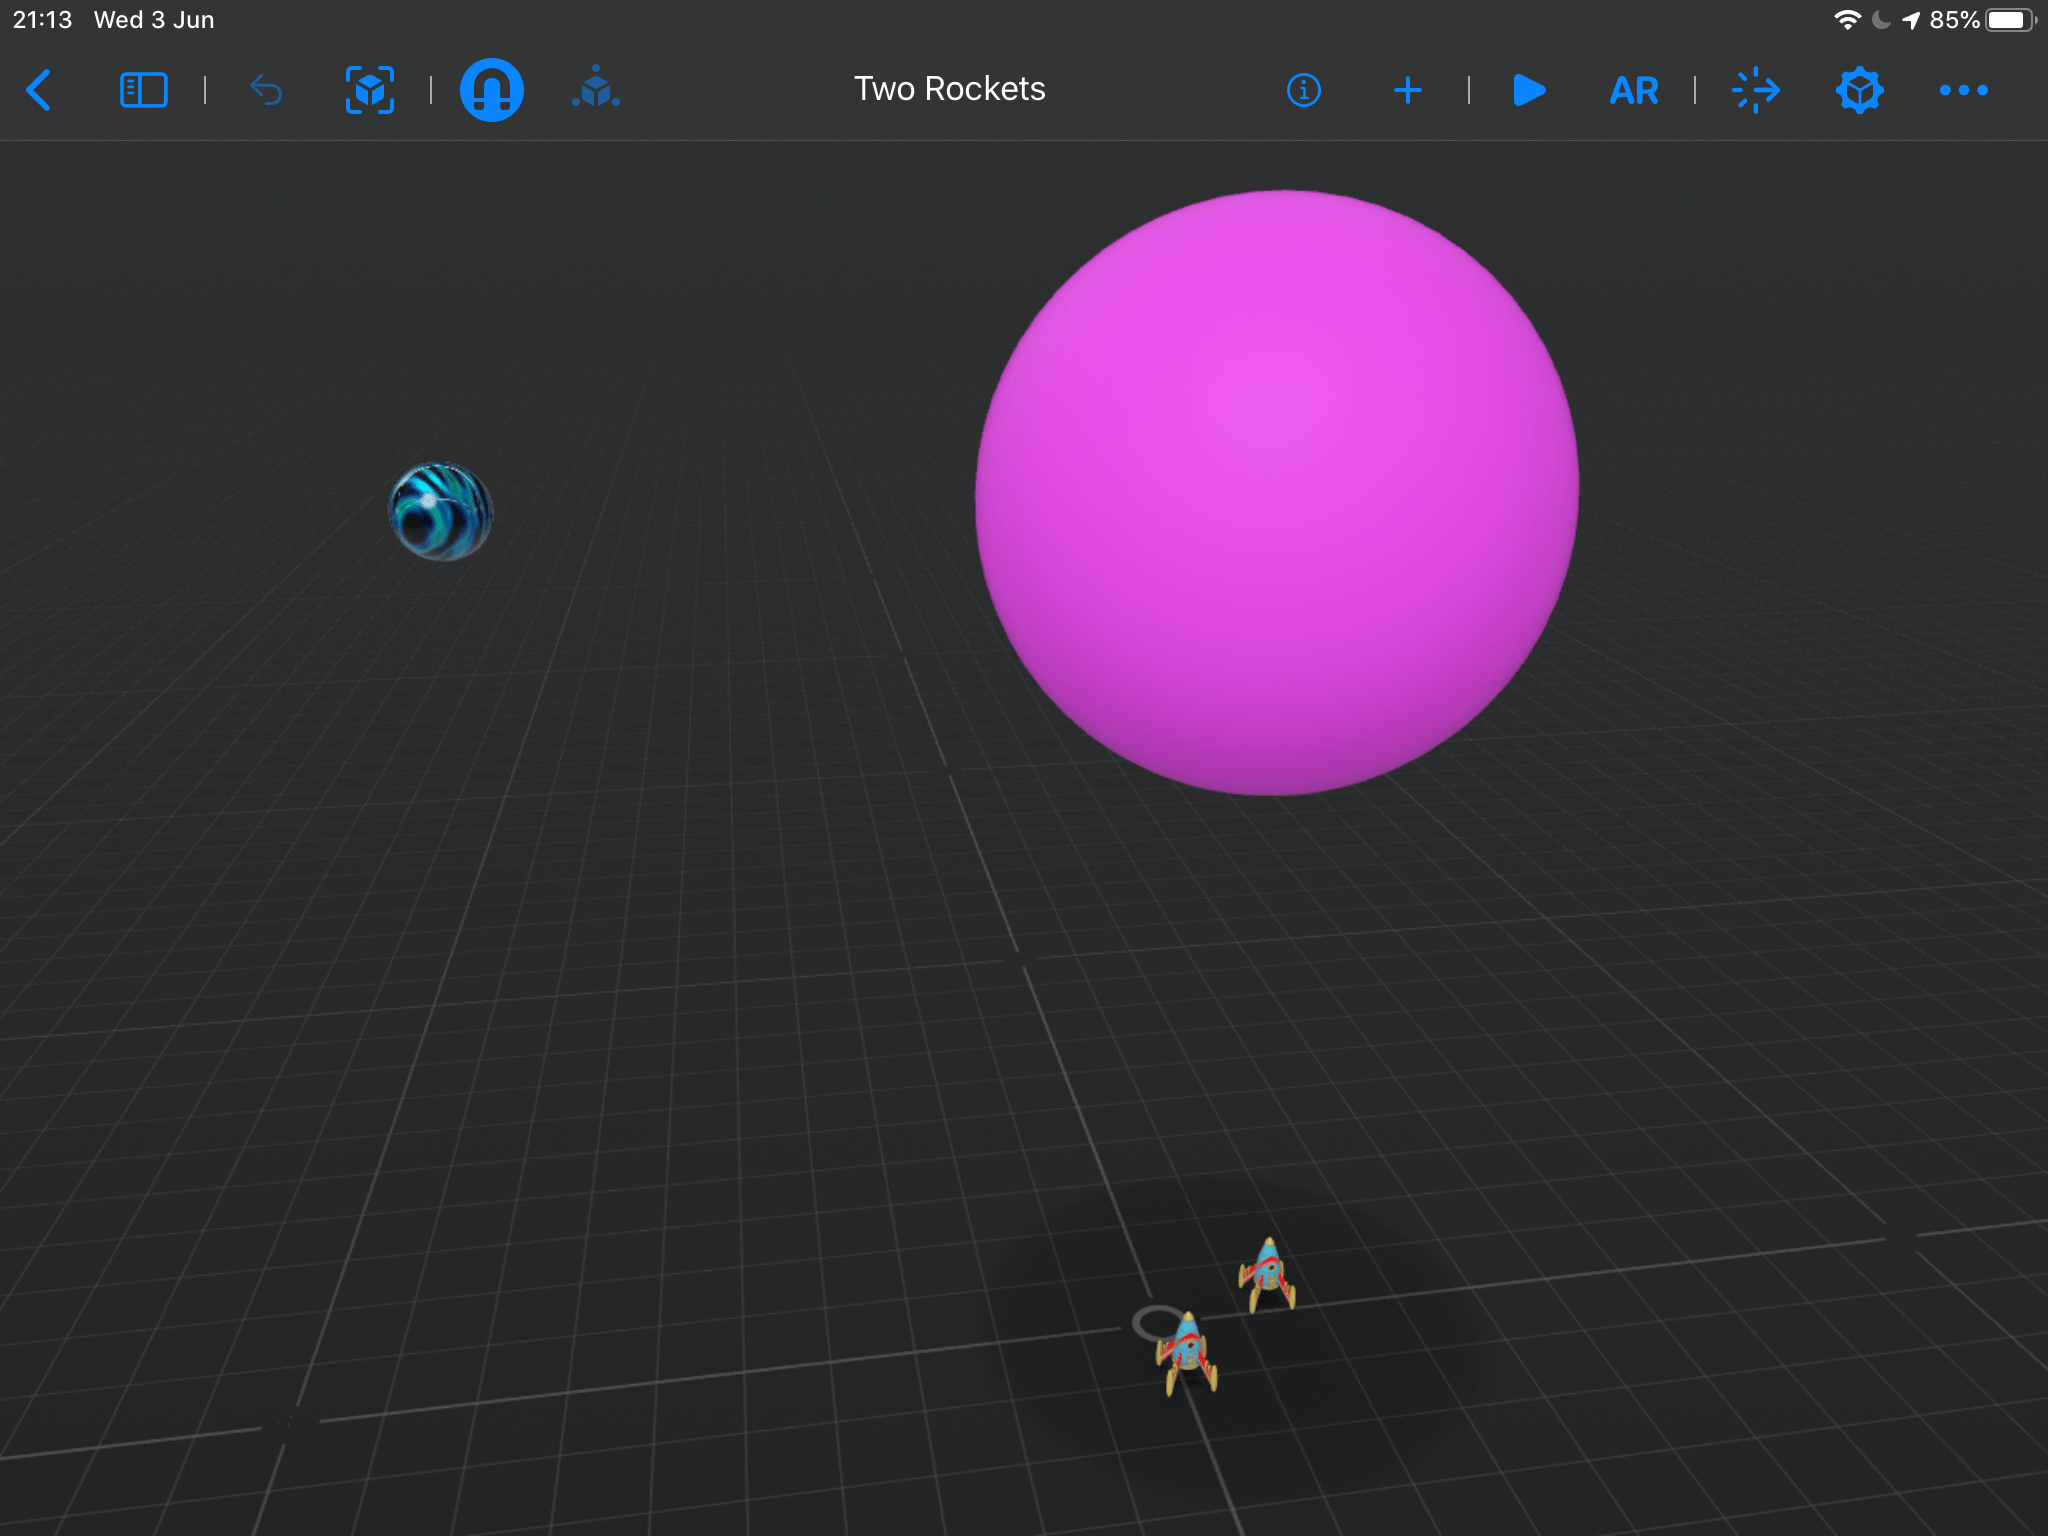The image size is (2048, 1536).
Task: Tap the Two Rockets project title
Action: tap(949, 89)
